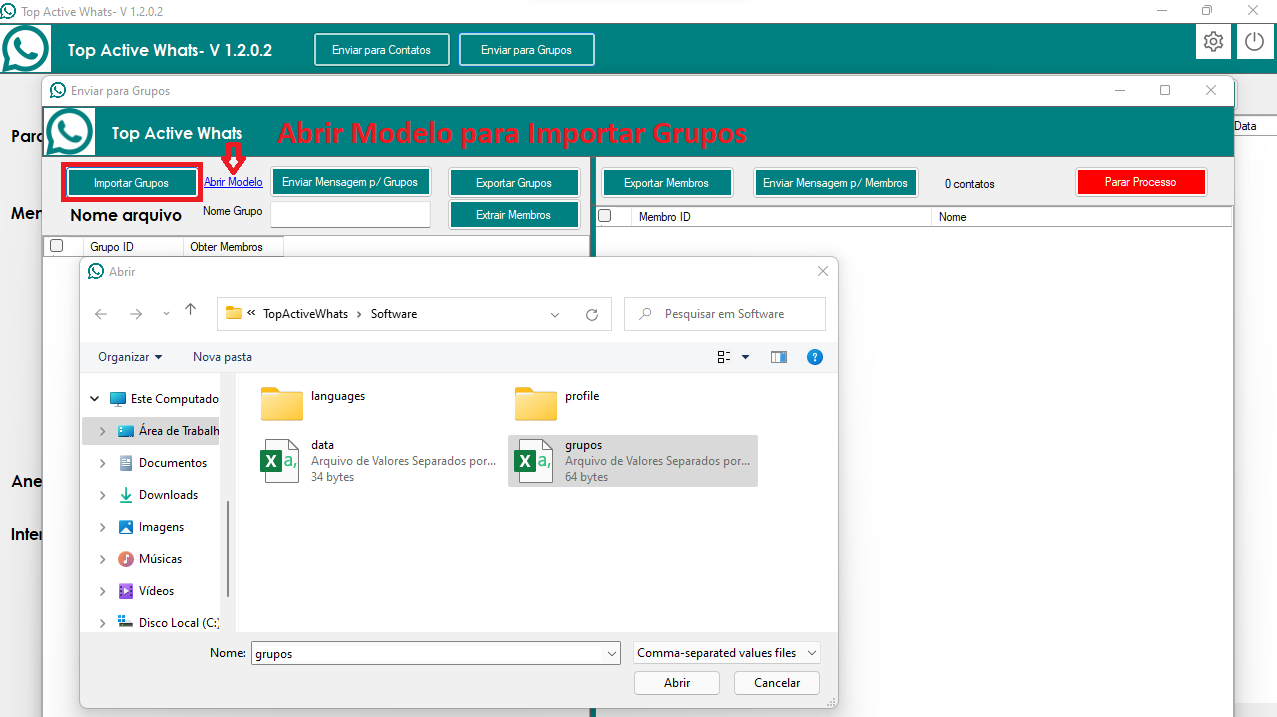Open the help icon in Abrir dialog
Screen dimensions: 1277x717
[815, 357]
